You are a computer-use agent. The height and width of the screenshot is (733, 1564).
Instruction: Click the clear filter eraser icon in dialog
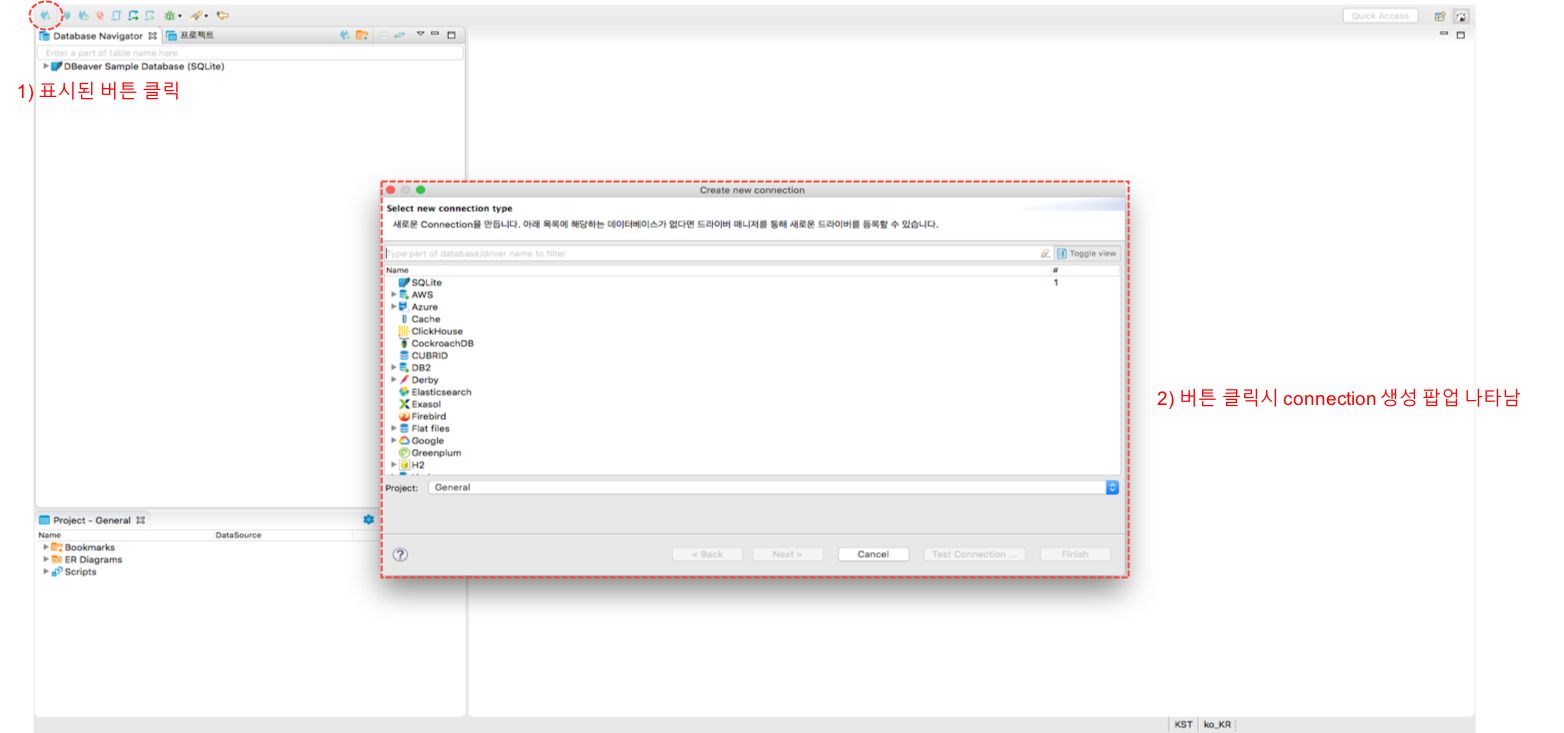[1045, 253]
